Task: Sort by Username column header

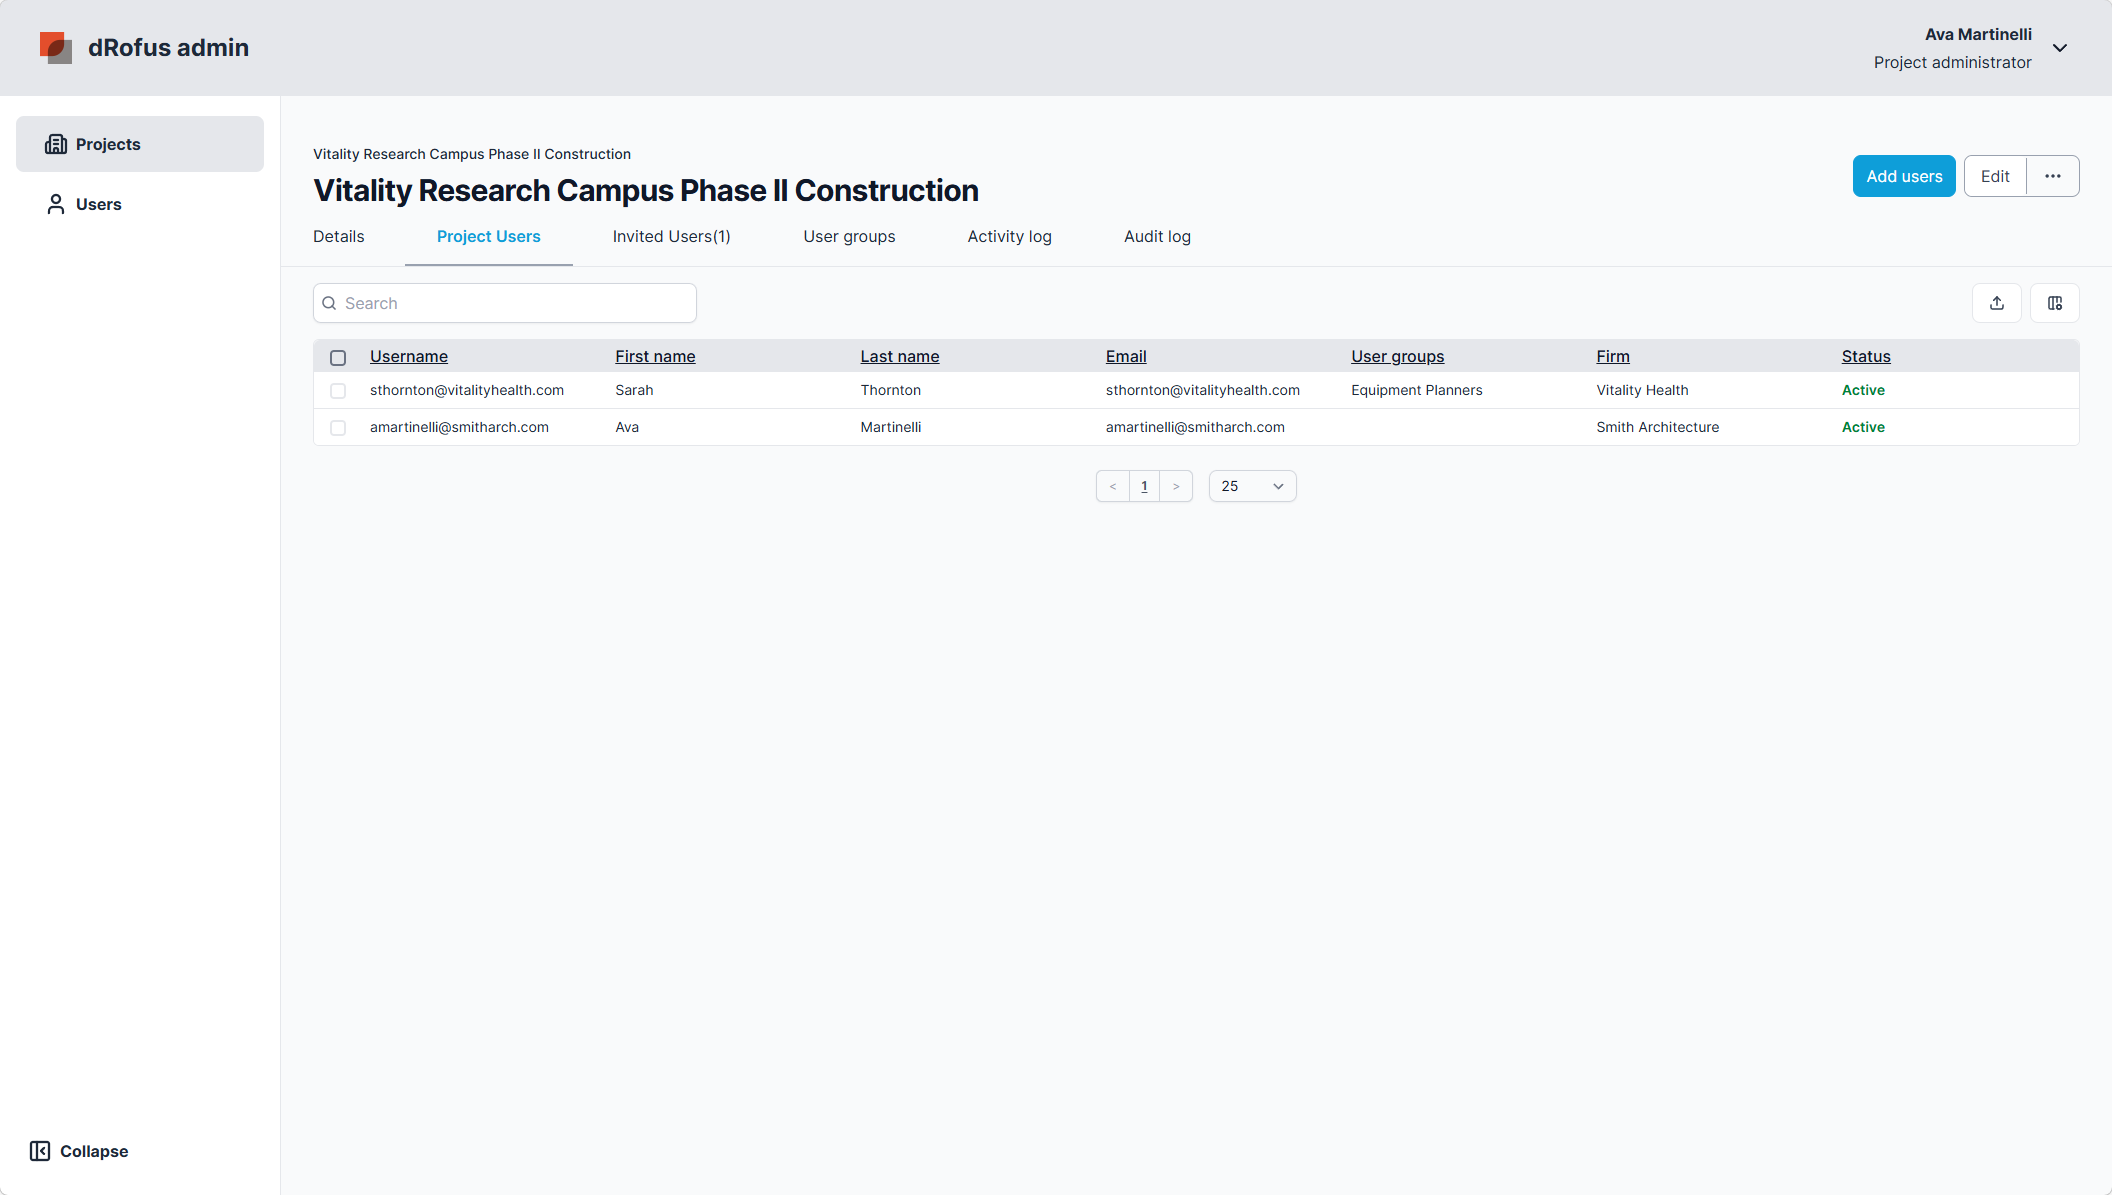Action: (x=409, y=356)
